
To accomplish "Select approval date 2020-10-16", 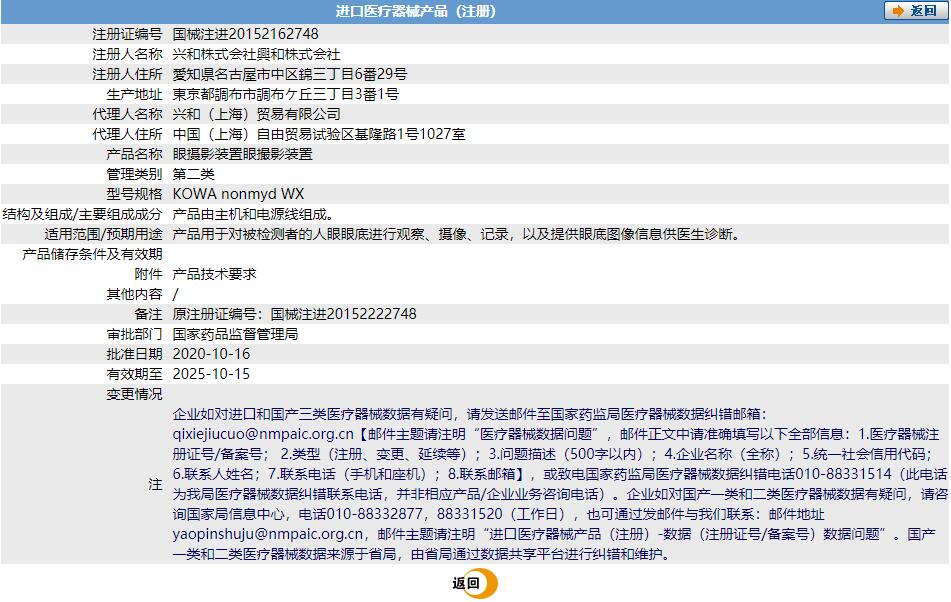I will (211, 354).
